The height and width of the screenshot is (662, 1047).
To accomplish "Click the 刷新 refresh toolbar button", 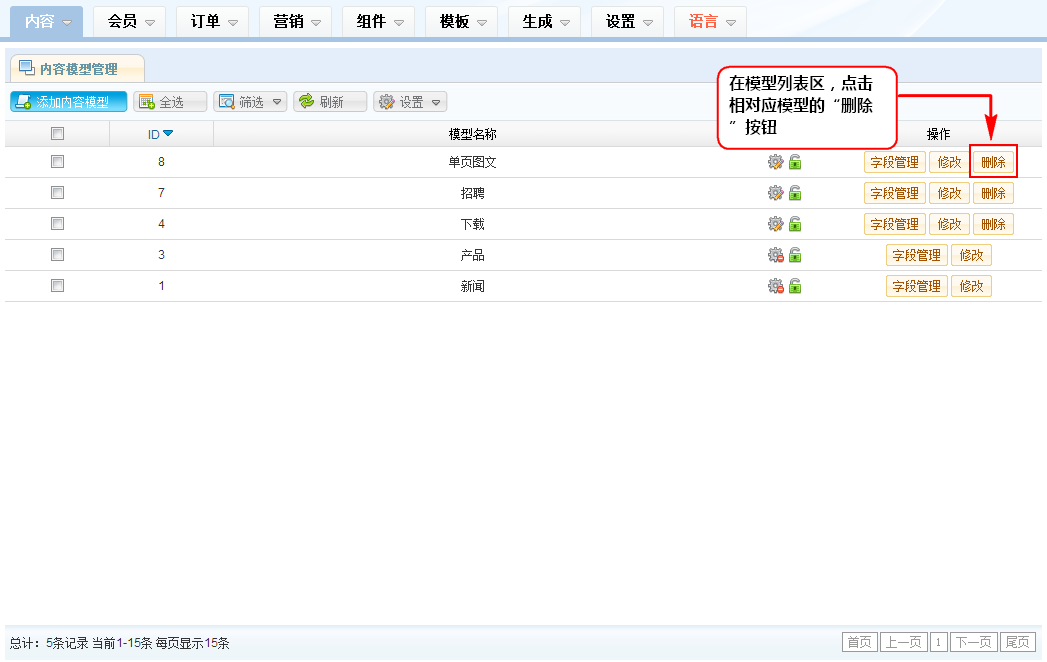I will click(330, 102).
